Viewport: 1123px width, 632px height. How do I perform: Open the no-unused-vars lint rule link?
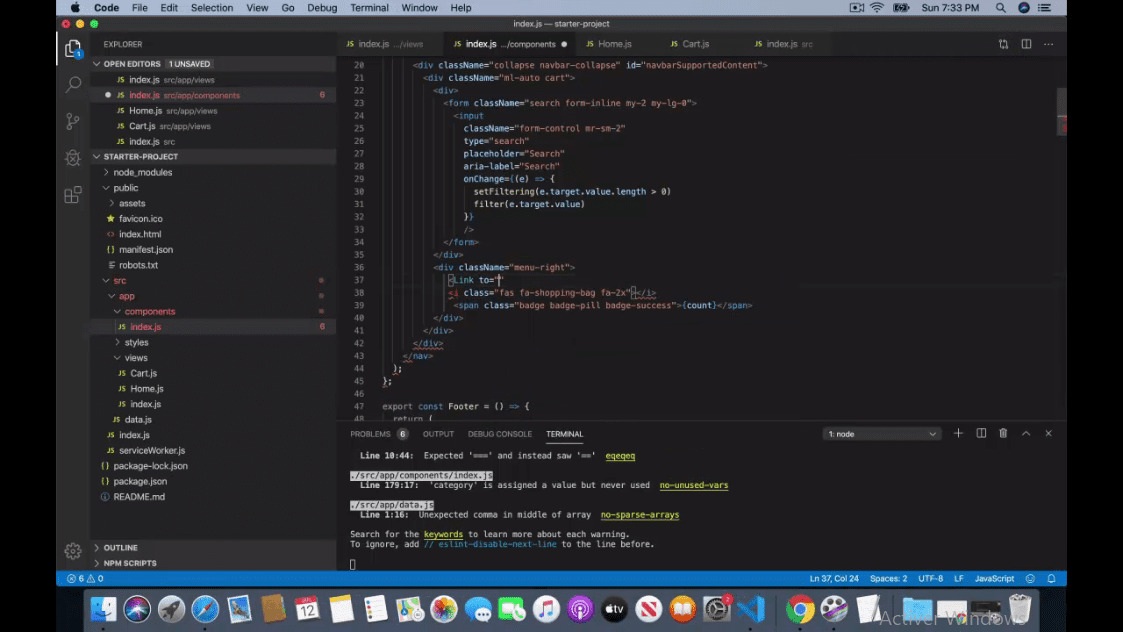(693, 485)
